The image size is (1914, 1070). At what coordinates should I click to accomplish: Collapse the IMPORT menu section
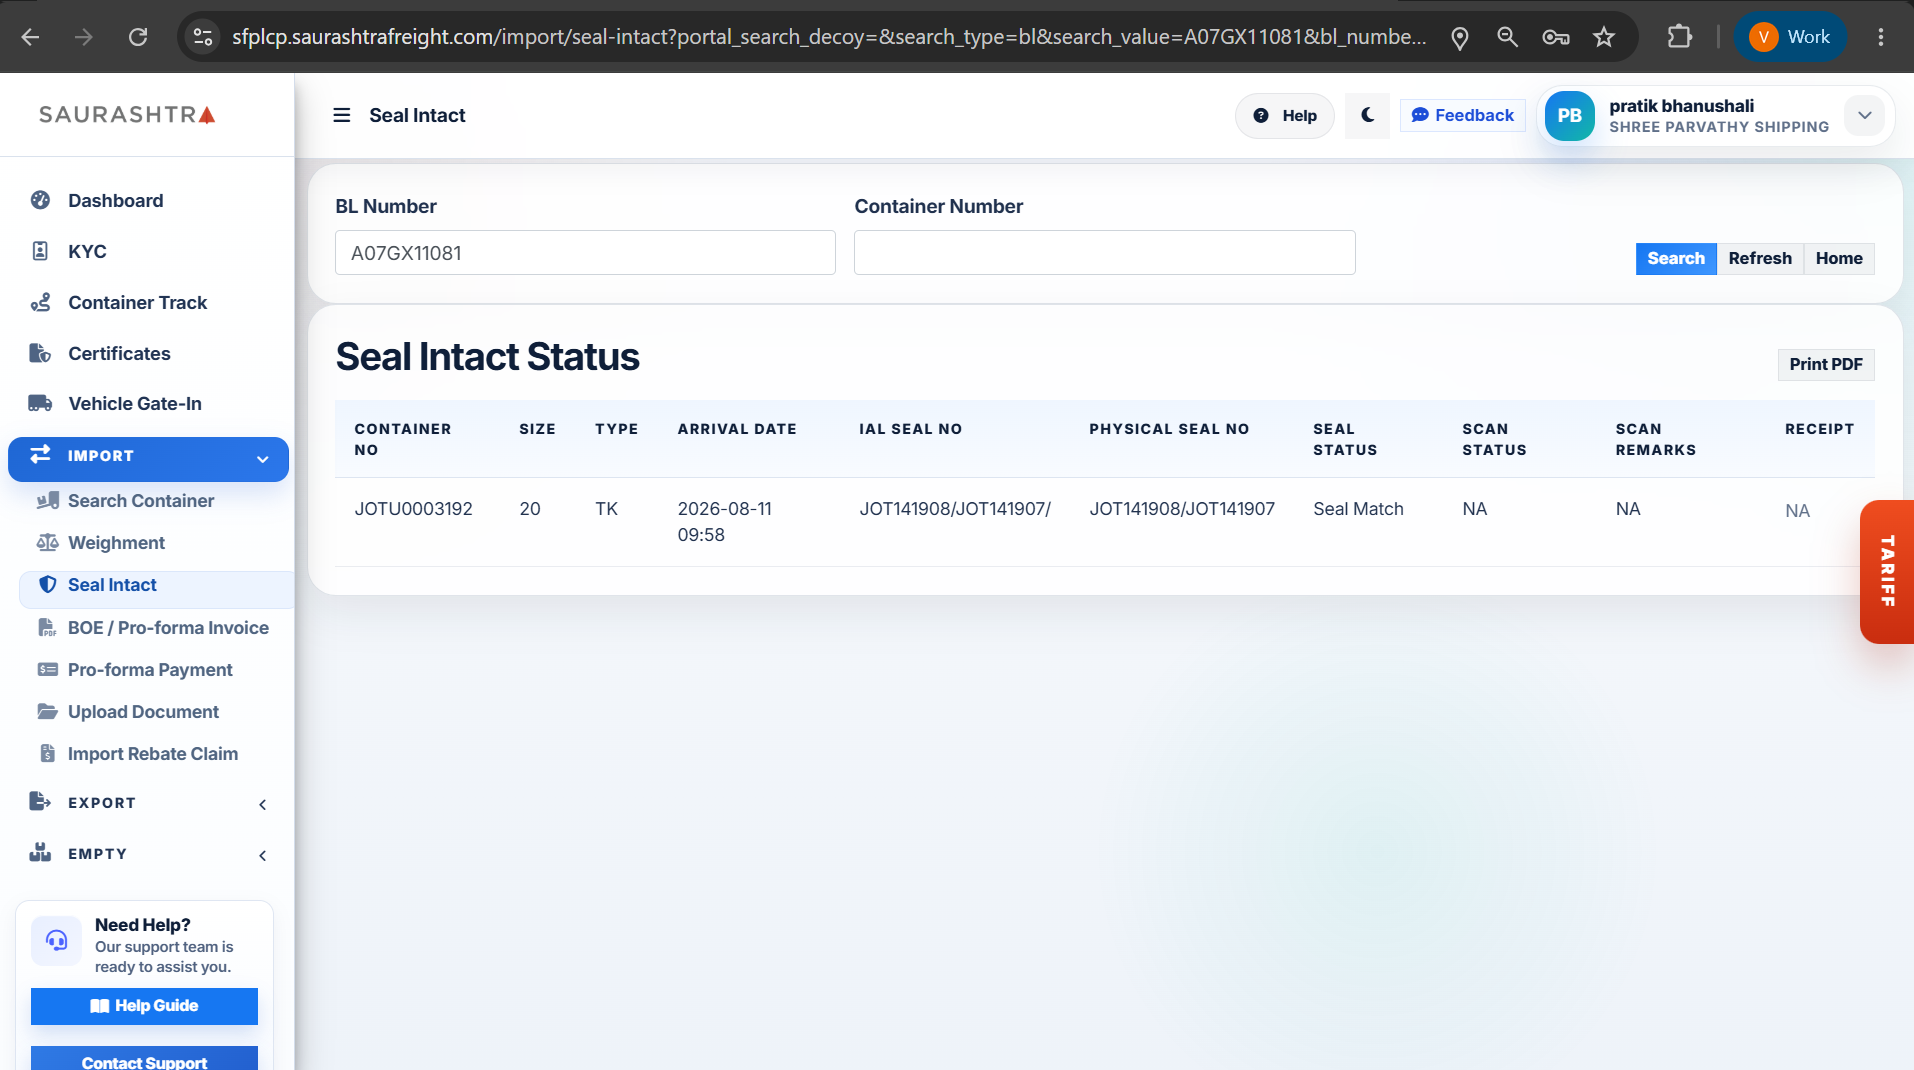click(148, 458)
